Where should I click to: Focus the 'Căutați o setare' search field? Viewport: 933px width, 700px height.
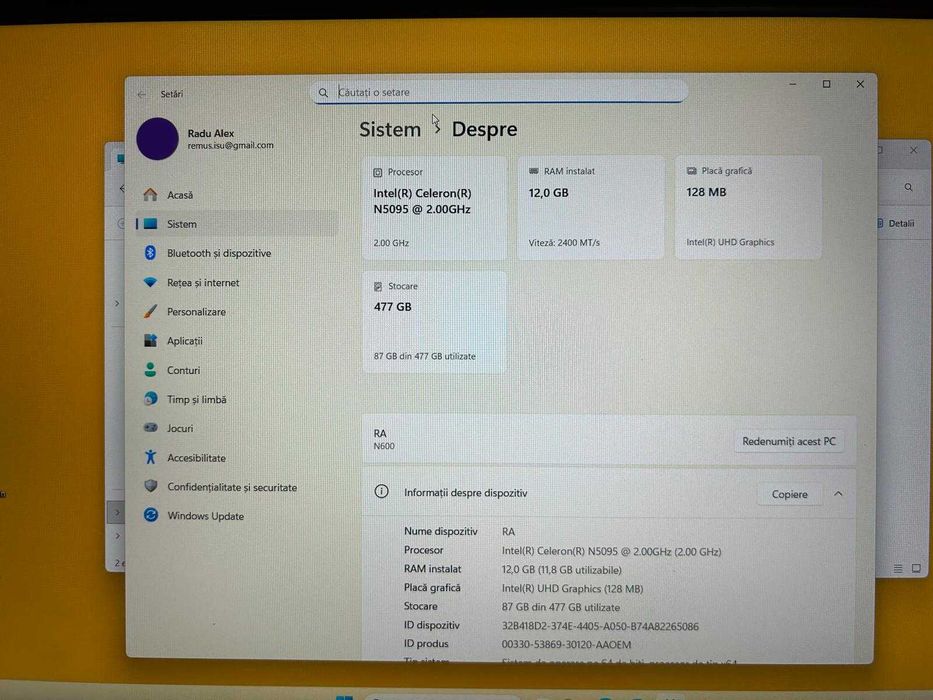(499, 92)
